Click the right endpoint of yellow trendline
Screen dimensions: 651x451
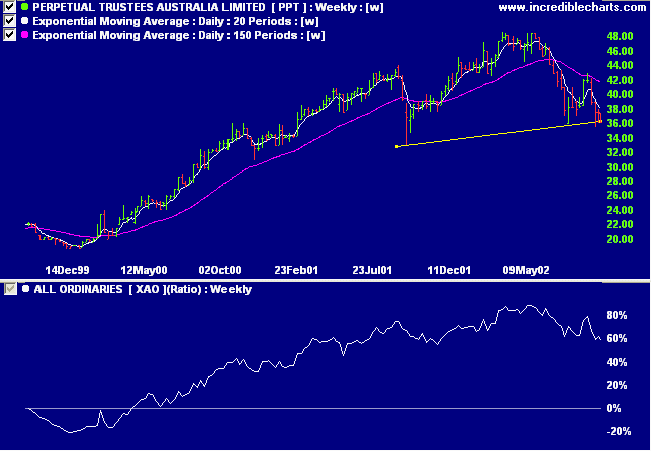600,122
